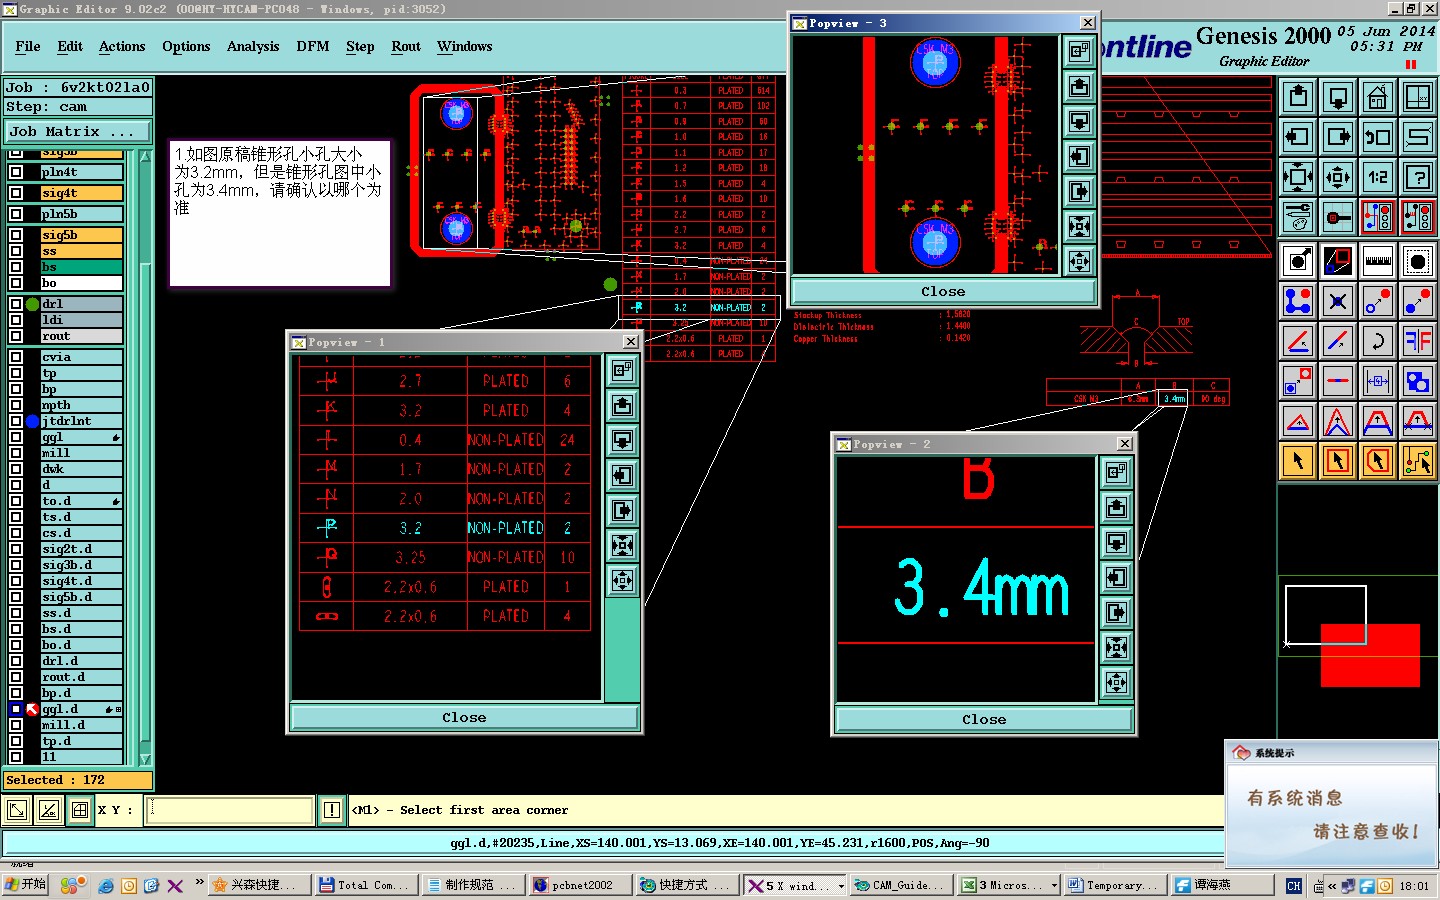Click the red rectangle in overview map
1440x900 pixels.
tap(1370, 655)
